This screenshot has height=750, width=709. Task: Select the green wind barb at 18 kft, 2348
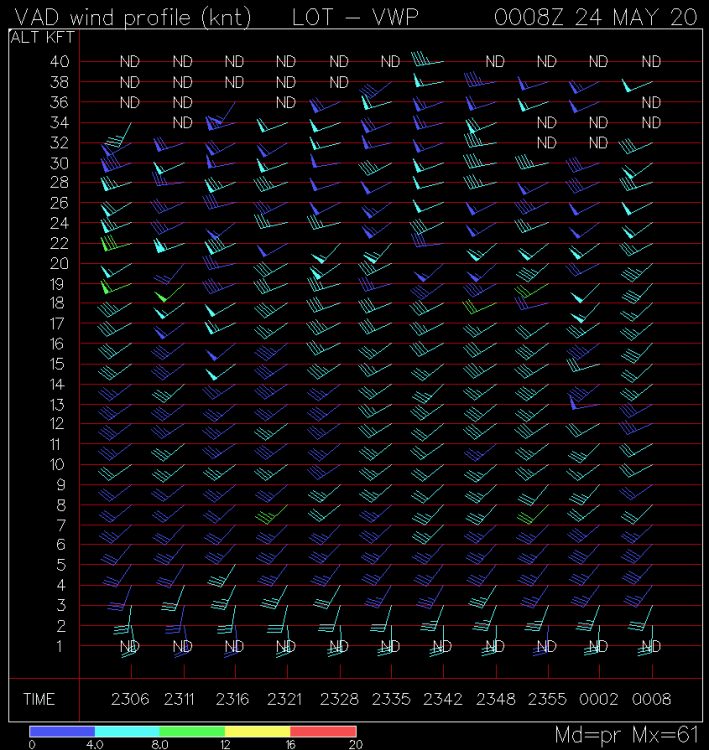point(478,305)
